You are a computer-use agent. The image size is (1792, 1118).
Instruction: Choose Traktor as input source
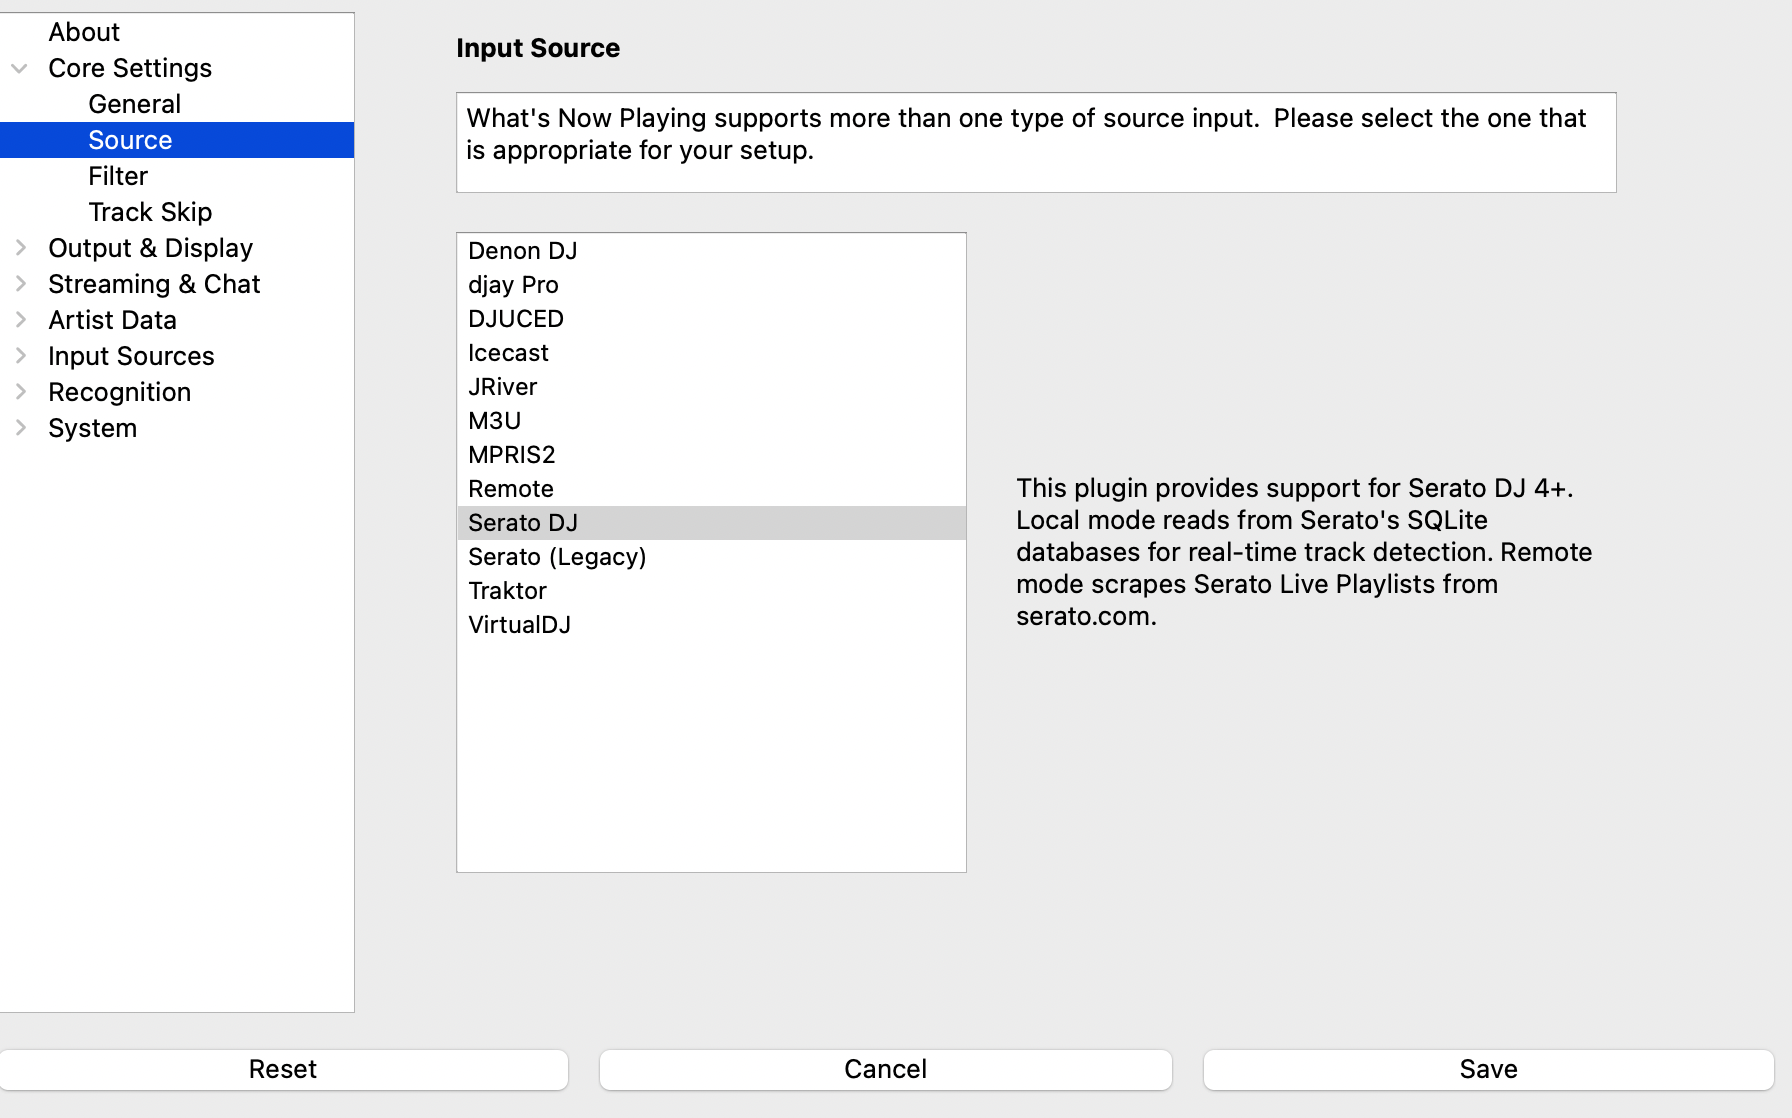point(507,590)
